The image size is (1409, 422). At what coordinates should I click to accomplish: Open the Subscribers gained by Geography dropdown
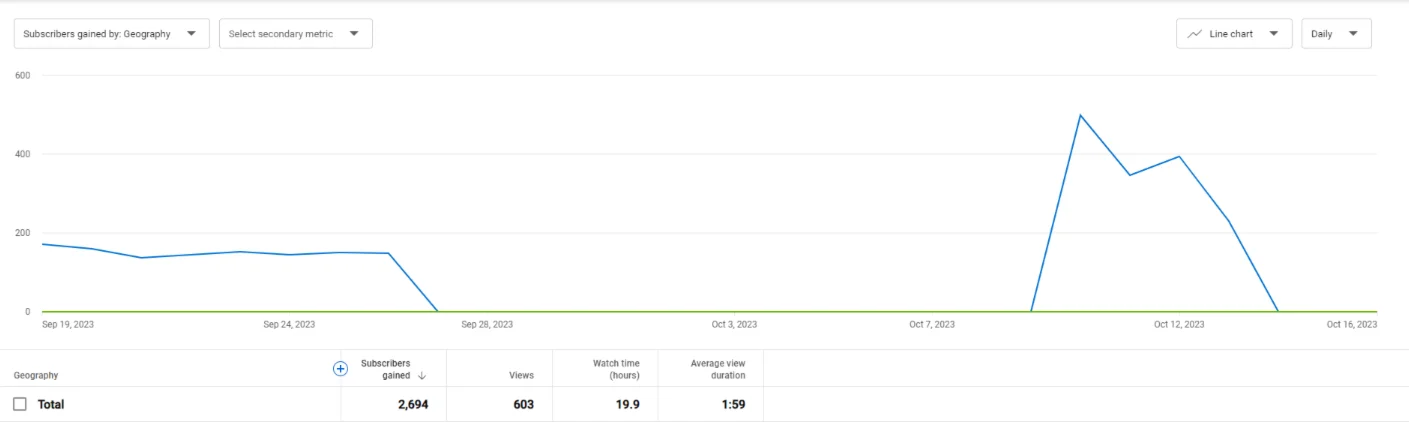coord(111,33)
